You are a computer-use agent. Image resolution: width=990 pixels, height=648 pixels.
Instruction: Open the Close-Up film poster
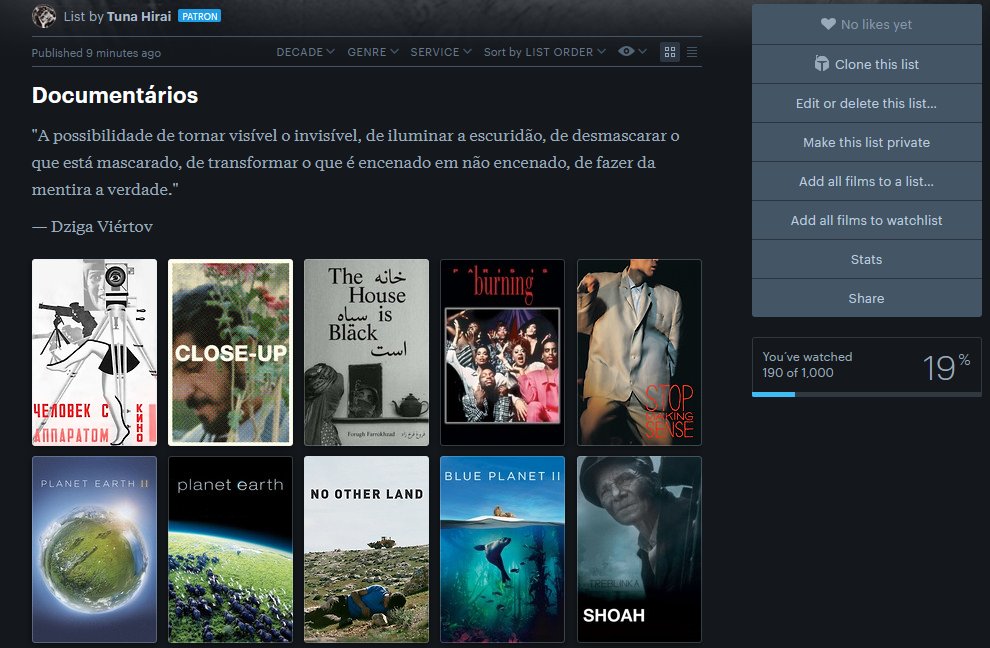click(230, 352)
